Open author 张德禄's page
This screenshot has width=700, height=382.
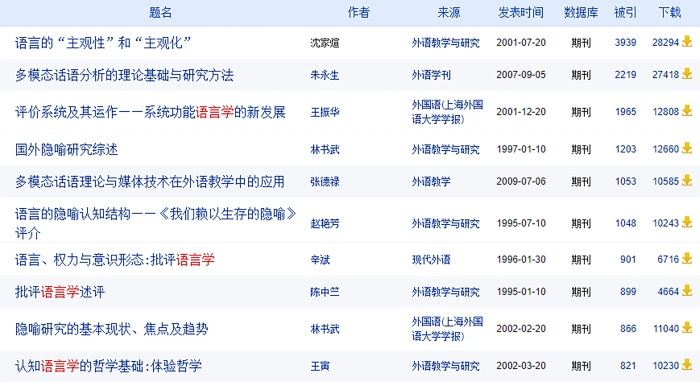click(x=325, y=182)
